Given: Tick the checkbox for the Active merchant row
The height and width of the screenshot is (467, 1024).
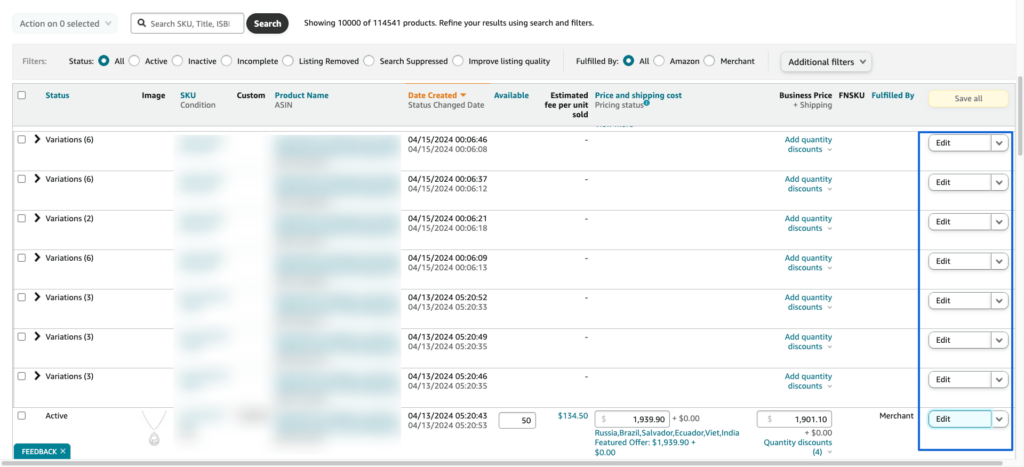Looking at the screenshot, I should (x=22, y=415).
